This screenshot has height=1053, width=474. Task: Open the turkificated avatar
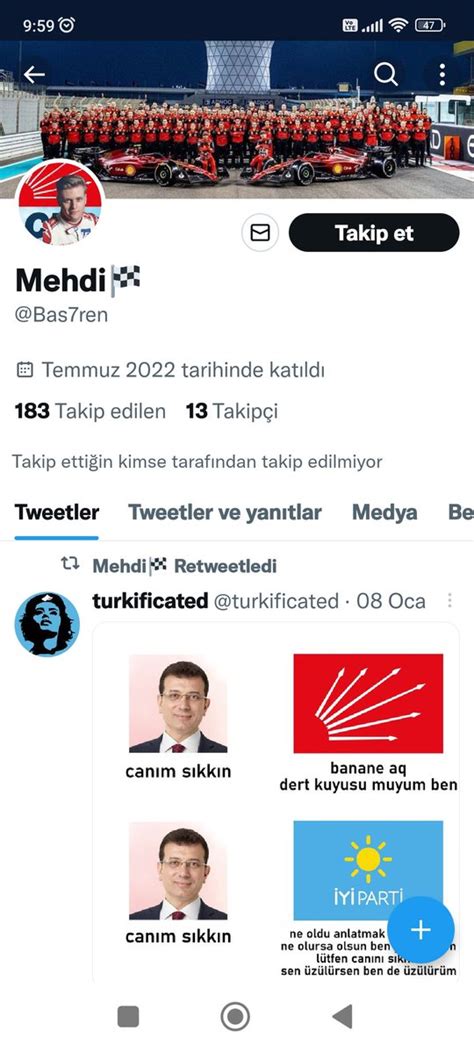coord(47,625)
